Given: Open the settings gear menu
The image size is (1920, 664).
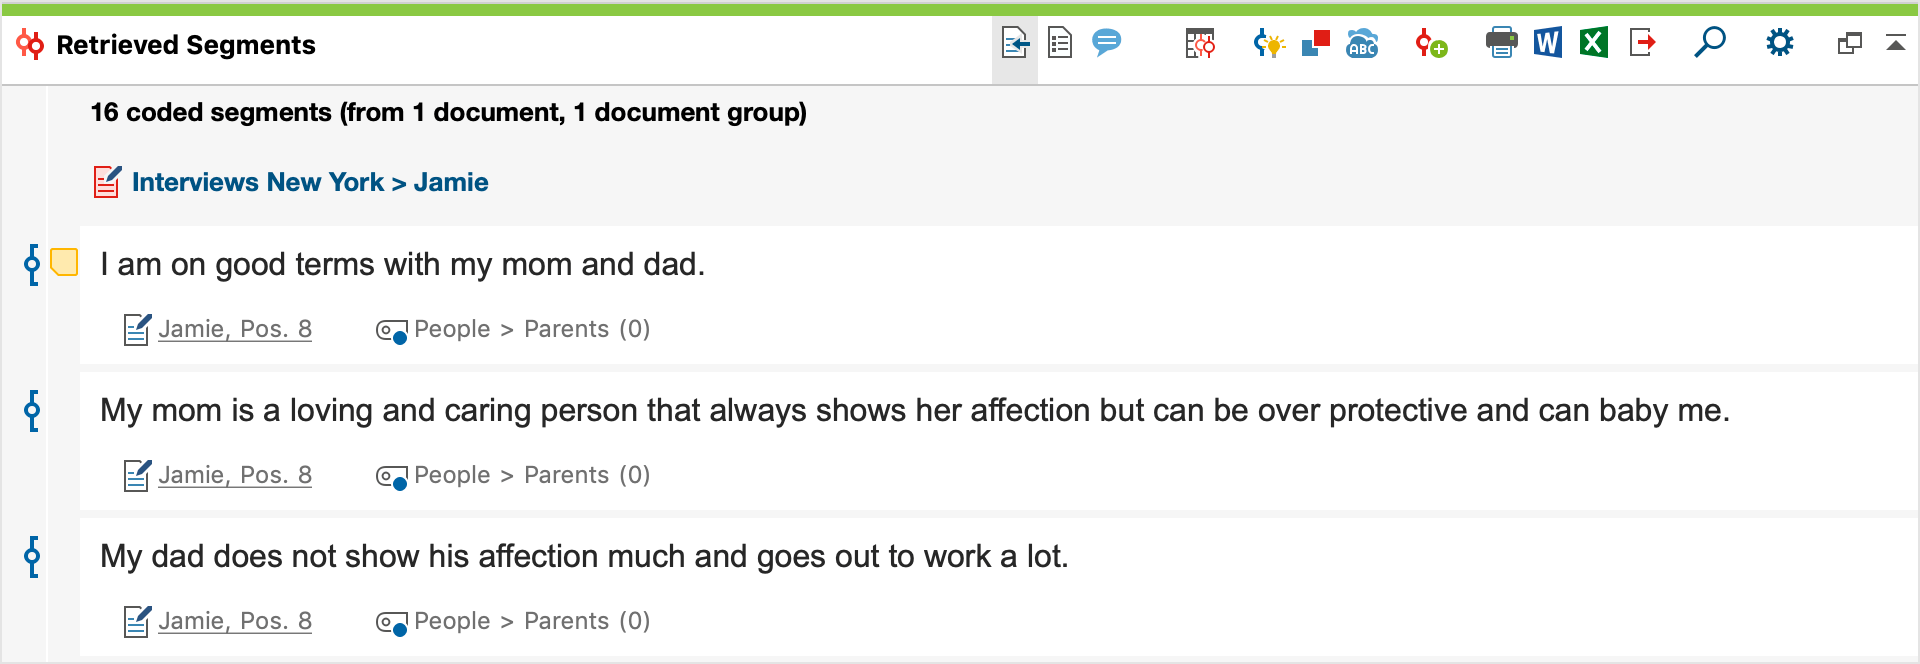Looking at the screenshot, I should click(1780, 43).
